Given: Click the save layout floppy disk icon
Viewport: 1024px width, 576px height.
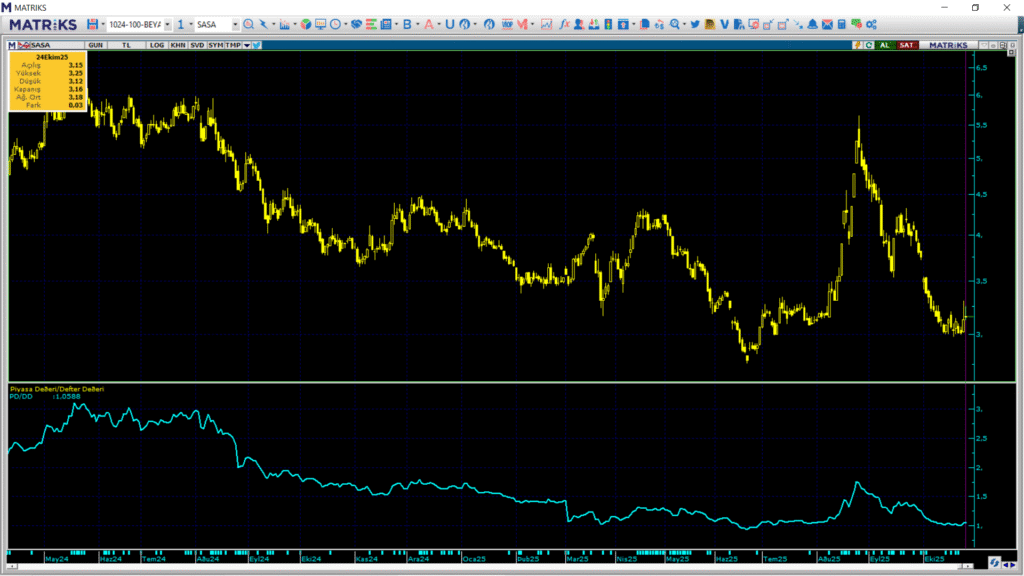Looking at the screenshot, I should [x=92, y=24].
